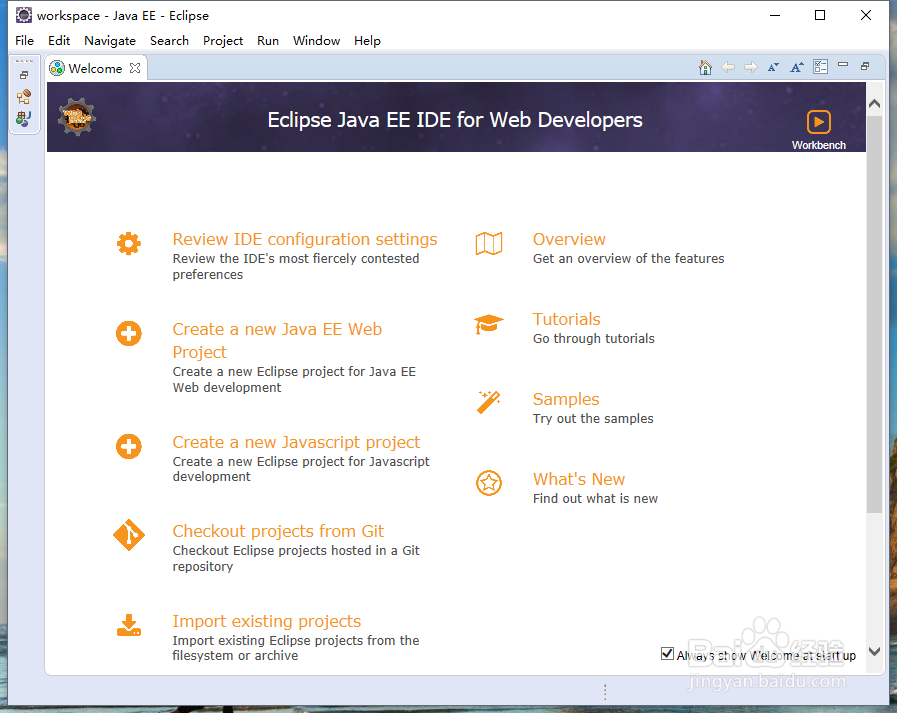The image size is (897, 713).
Task: Click the web tools gear logo
Action: coord(77,117)
